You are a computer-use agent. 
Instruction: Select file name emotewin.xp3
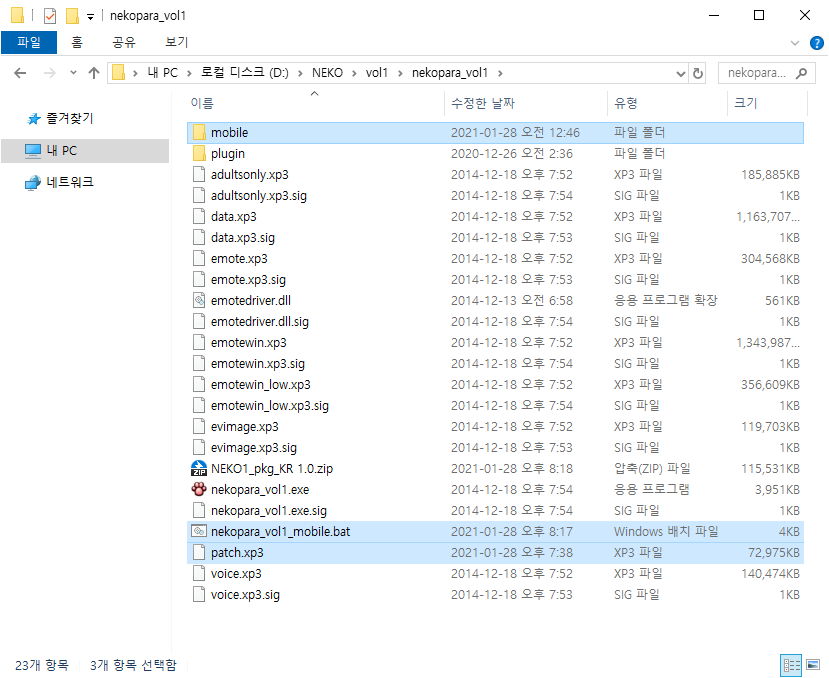(248, 343)
